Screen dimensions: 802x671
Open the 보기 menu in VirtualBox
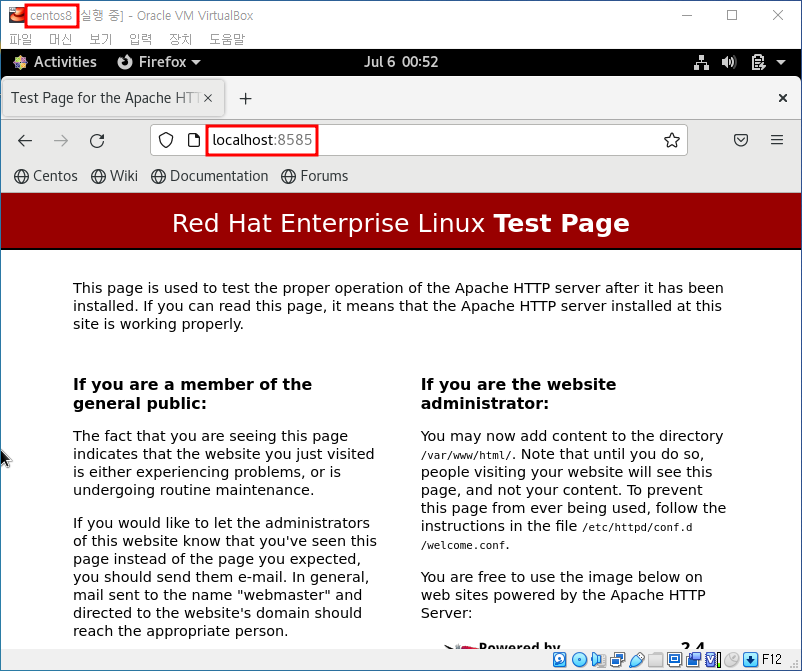[100, 39]
